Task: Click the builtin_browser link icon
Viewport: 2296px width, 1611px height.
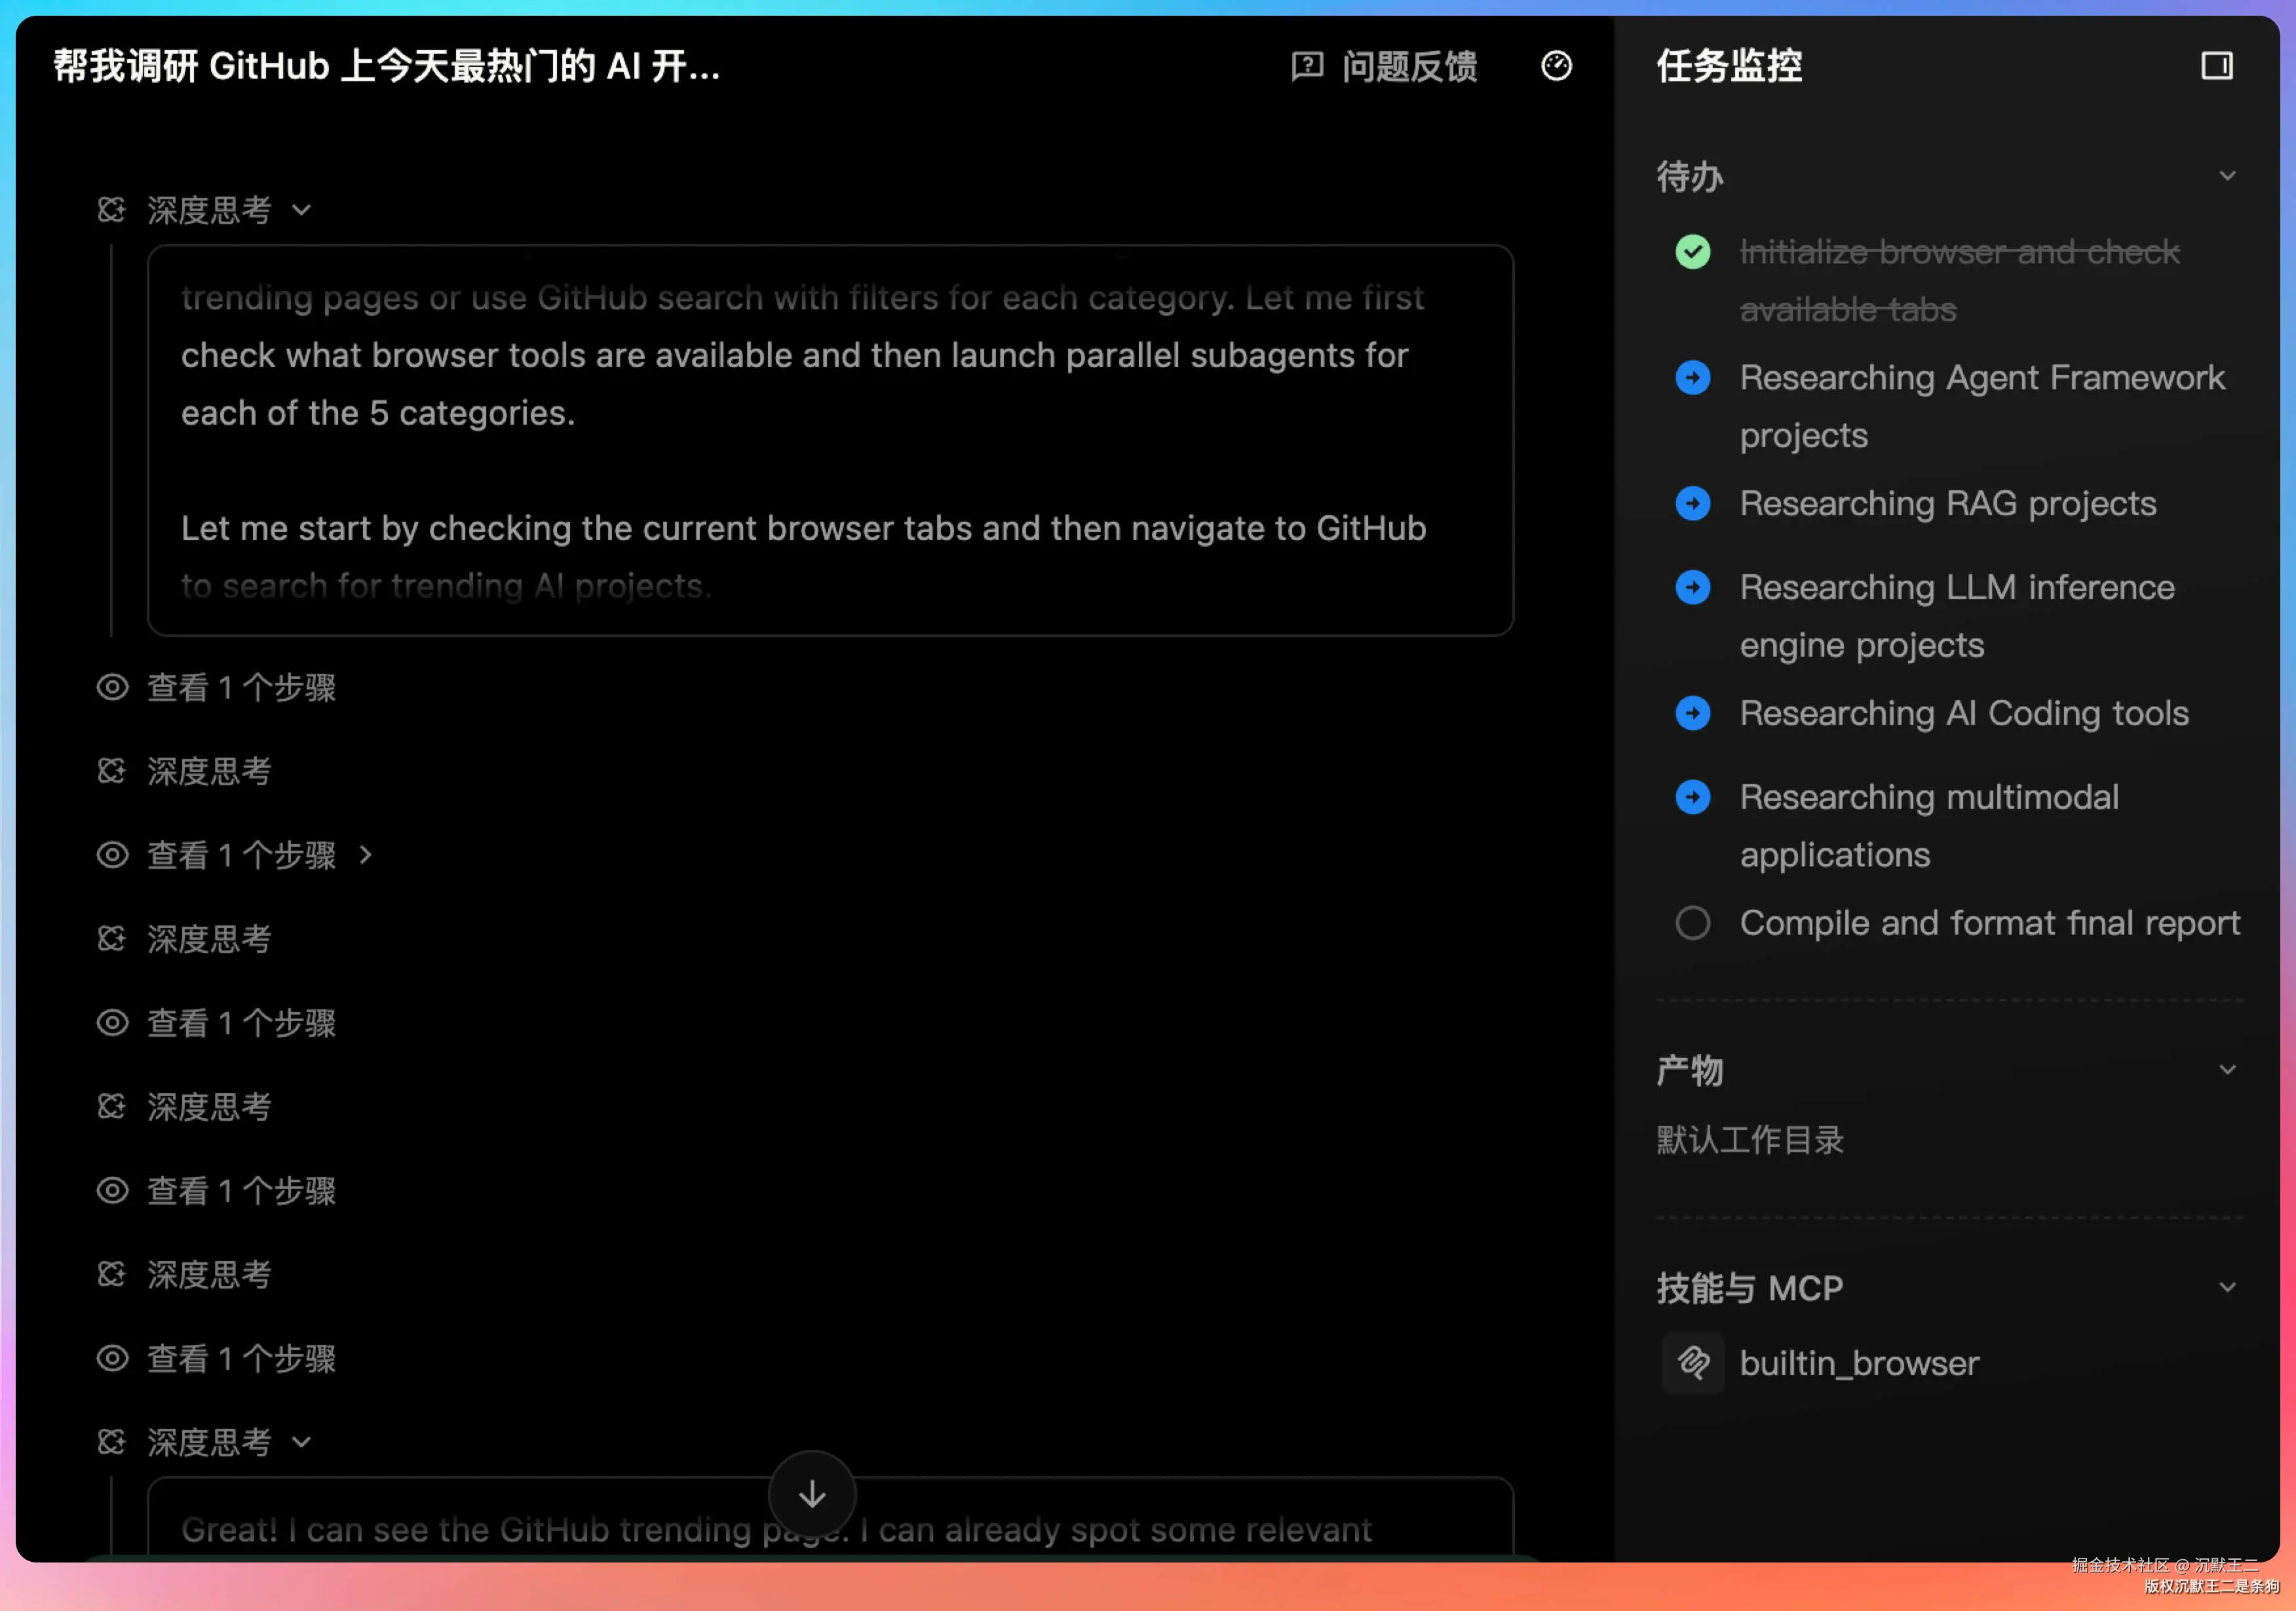Action: click(x=1692, y=1363)
